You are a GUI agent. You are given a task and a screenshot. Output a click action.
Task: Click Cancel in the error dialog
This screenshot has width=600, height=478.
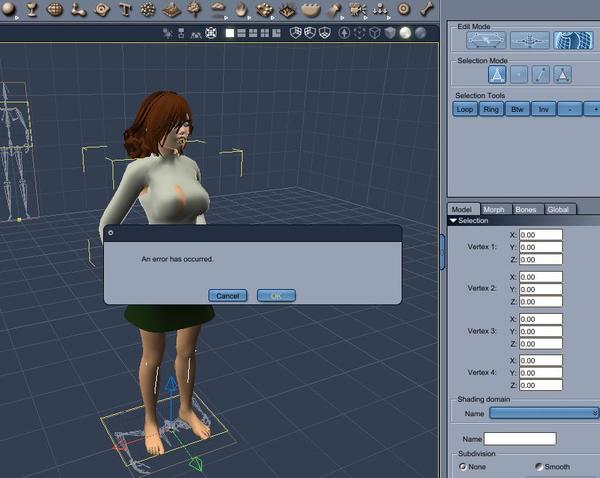click(x=228, y=296)
